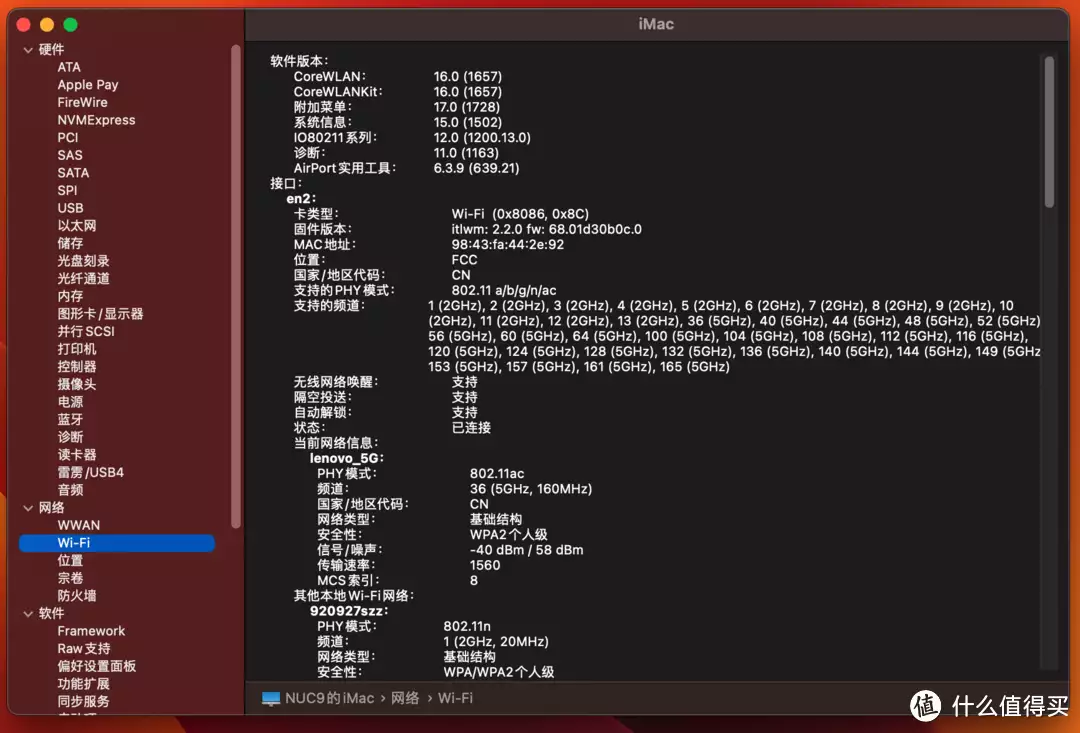Select Framework under the software section
The height and width of the screenshot is (733, 1080).
(x=91, y=631)
